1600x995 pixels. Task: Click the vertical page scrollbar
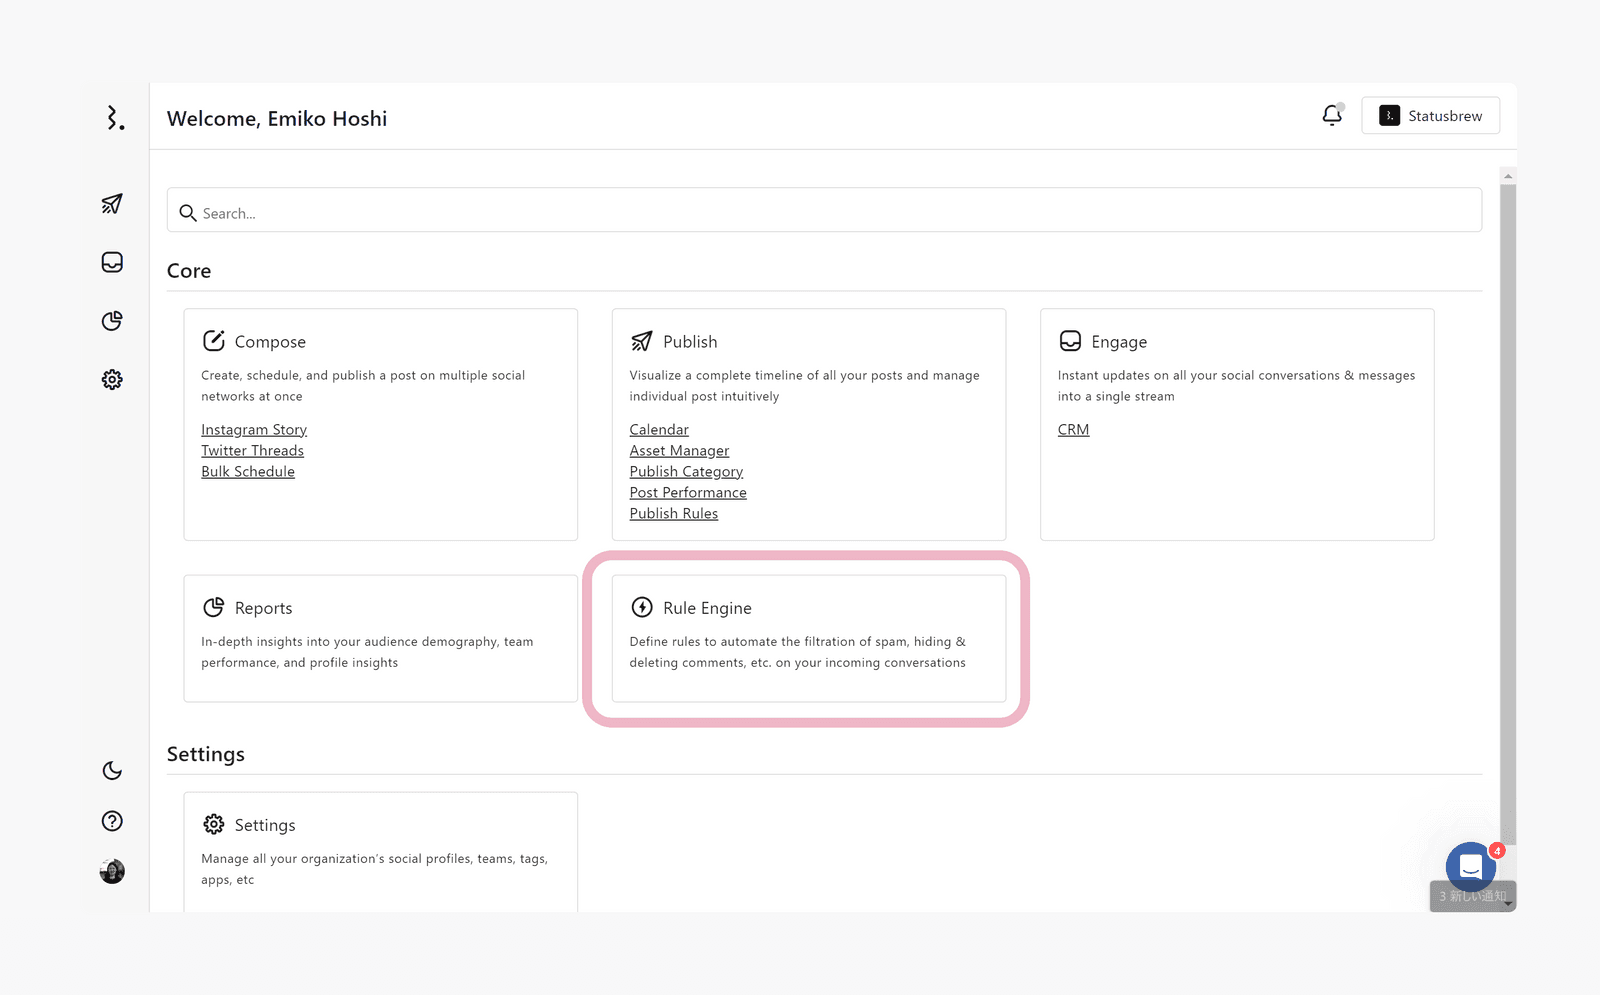[x=1508, y=500]
